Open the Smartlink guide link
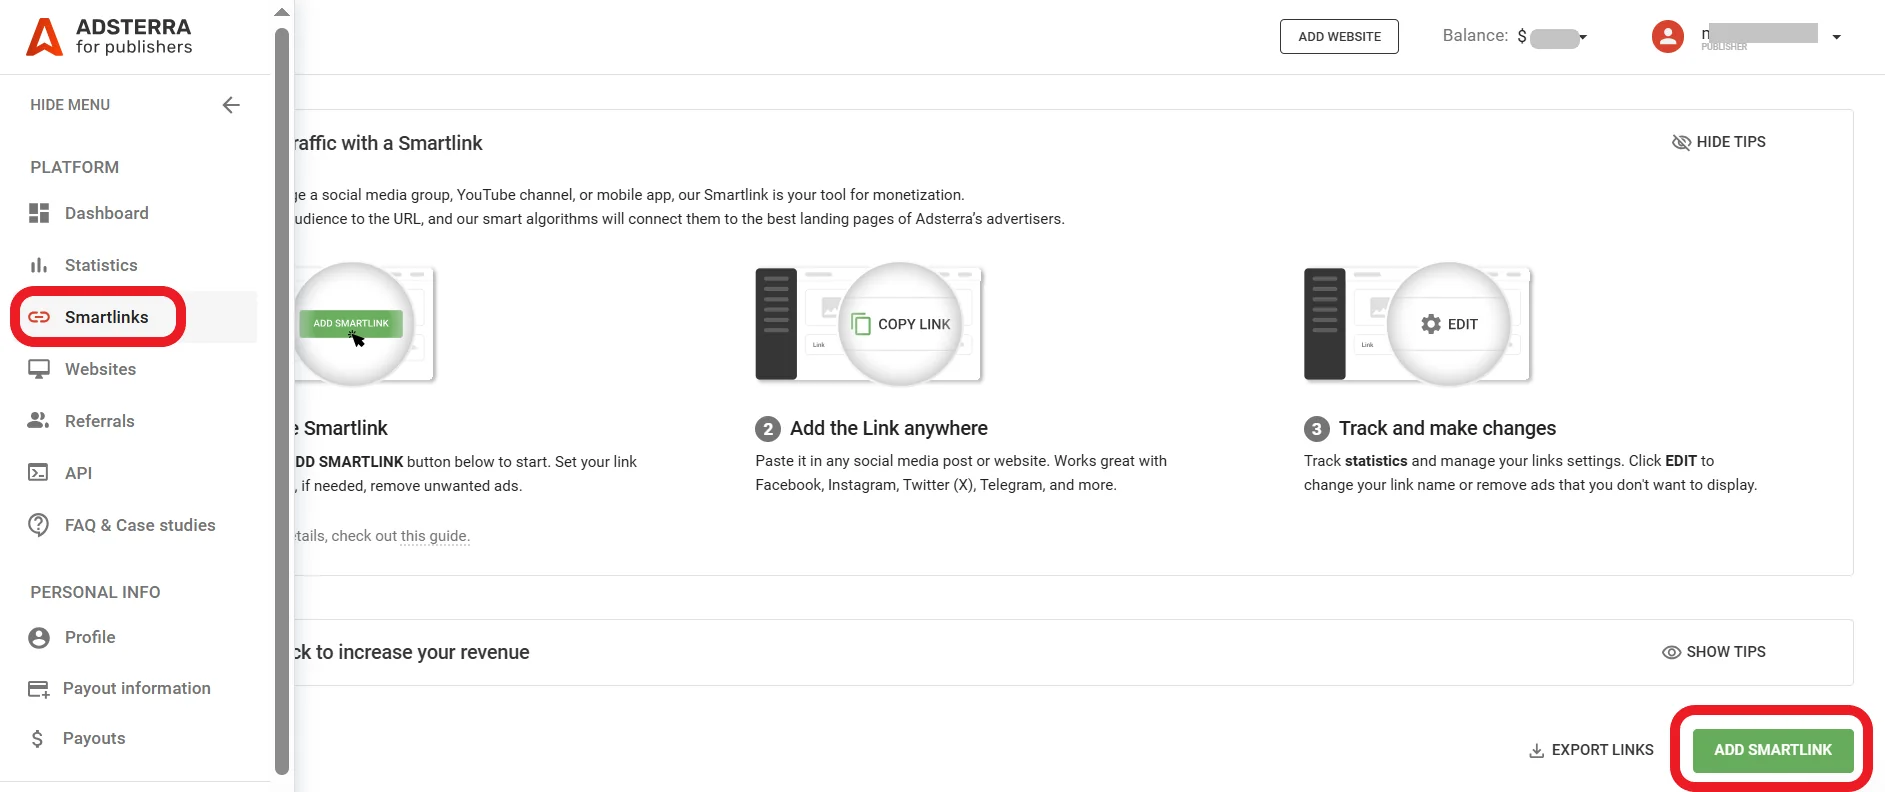This screenshot has width=1885, height=792. coord(434,536)
